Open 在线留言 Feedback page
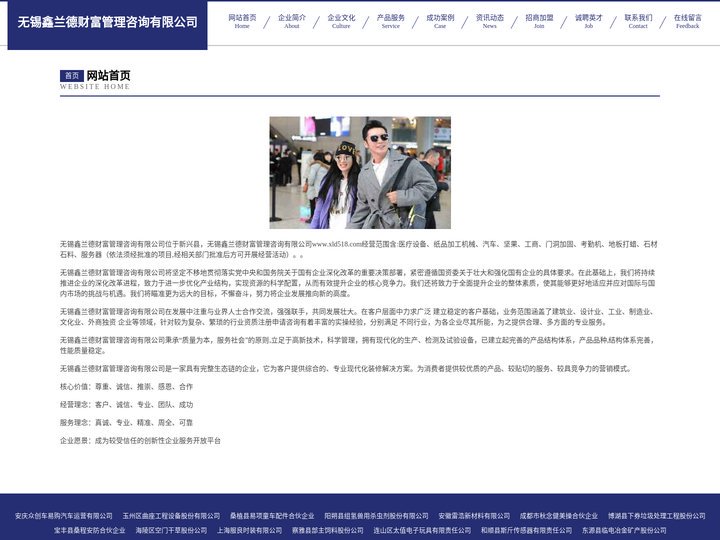720x540 pixels. point(687,21)
